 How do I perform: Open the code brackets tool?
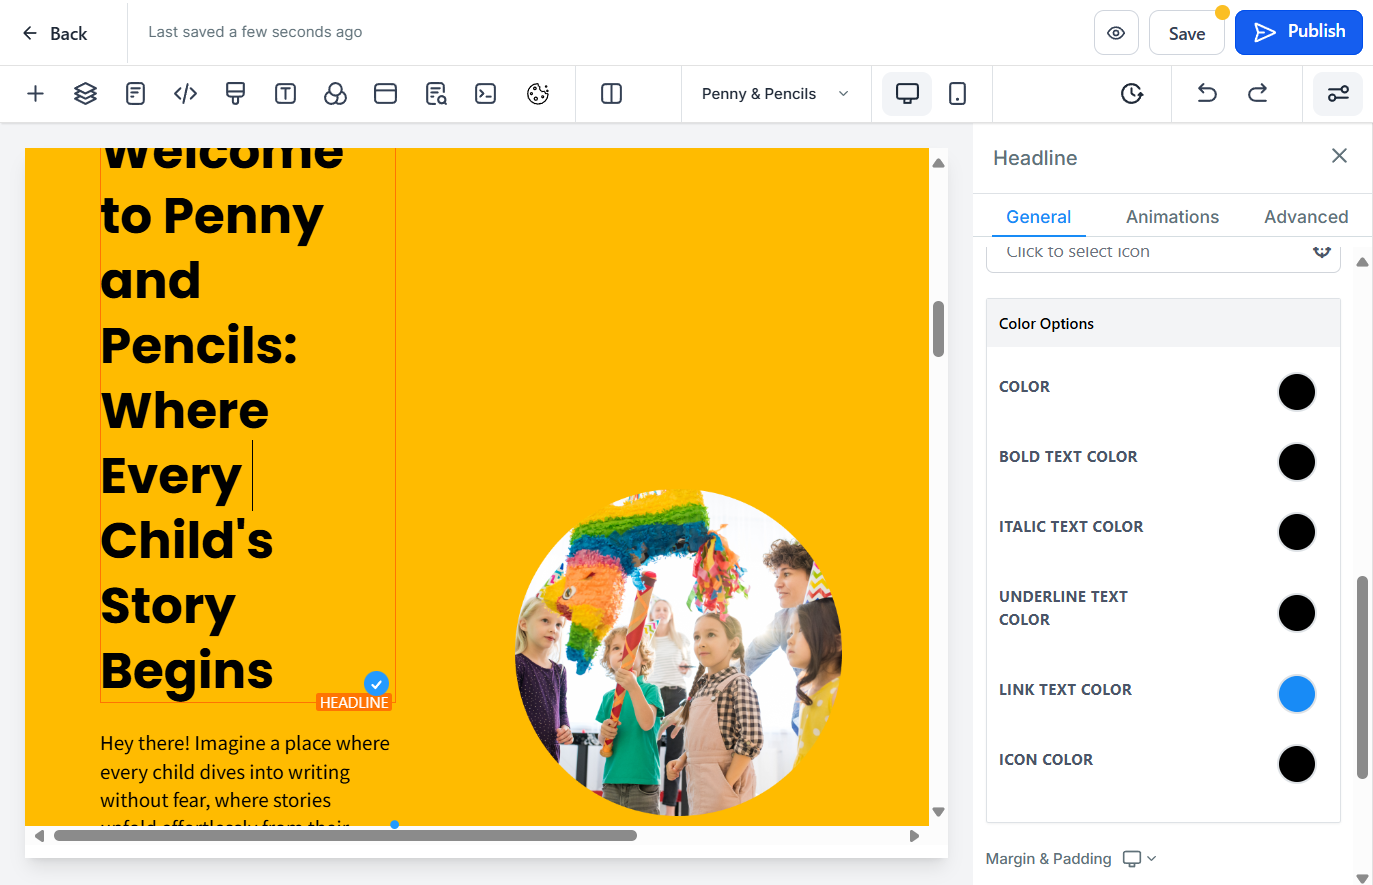tap(185, 94)
